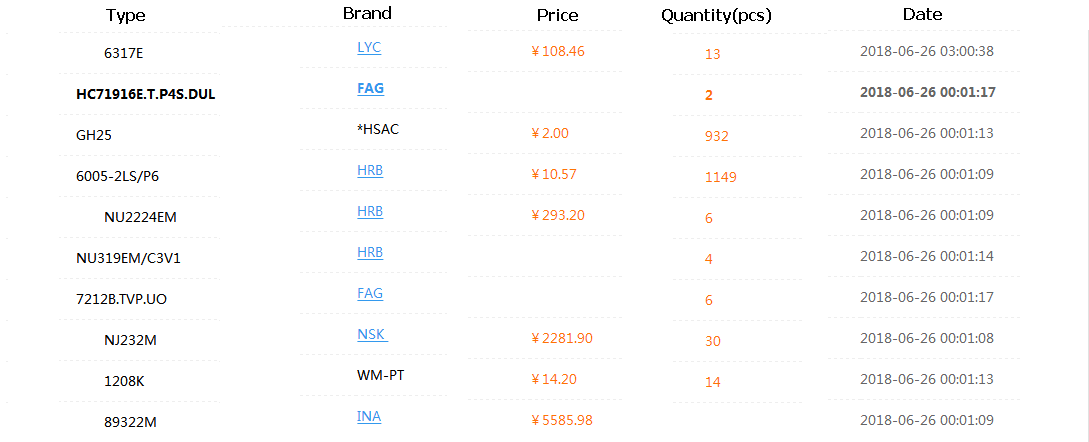Select the Date column header
1089x442 pixels.
922,14
